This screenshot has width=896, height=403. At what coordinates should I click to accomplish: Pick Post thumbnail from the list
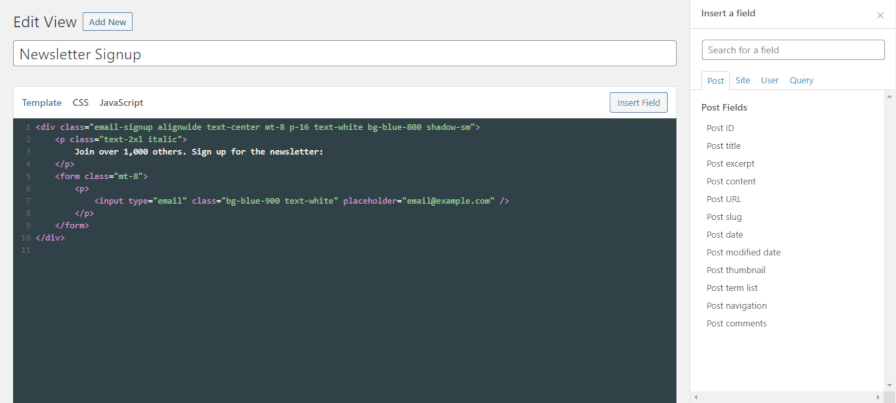click(x=735, y=270)
